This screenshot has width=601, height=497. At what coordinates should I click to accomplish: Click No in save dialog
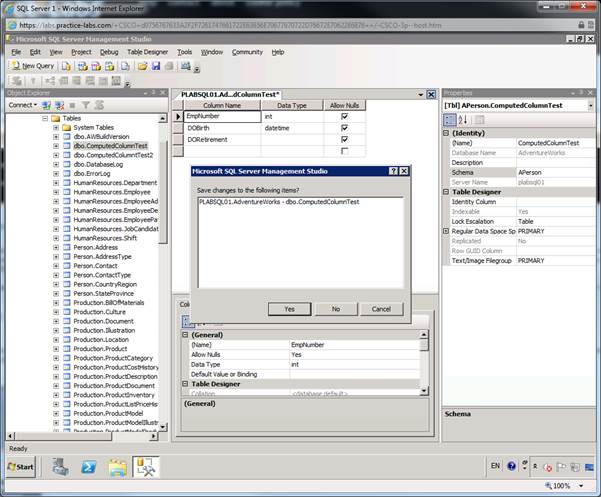pos(336,309)
